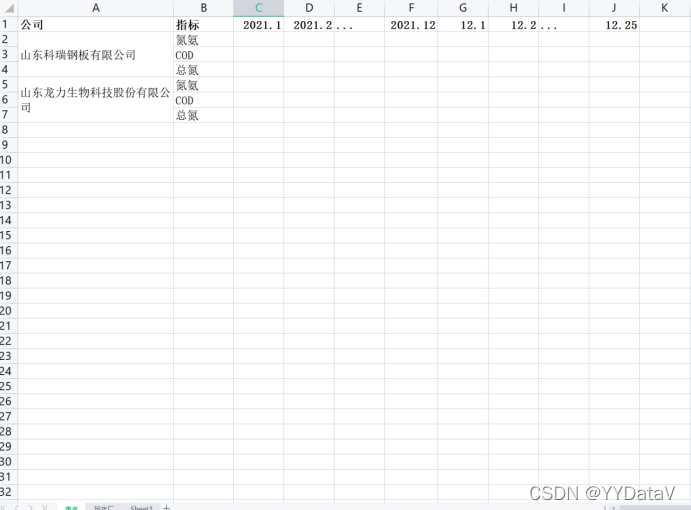
Task: Select column G header
Action: click(463, 8)
